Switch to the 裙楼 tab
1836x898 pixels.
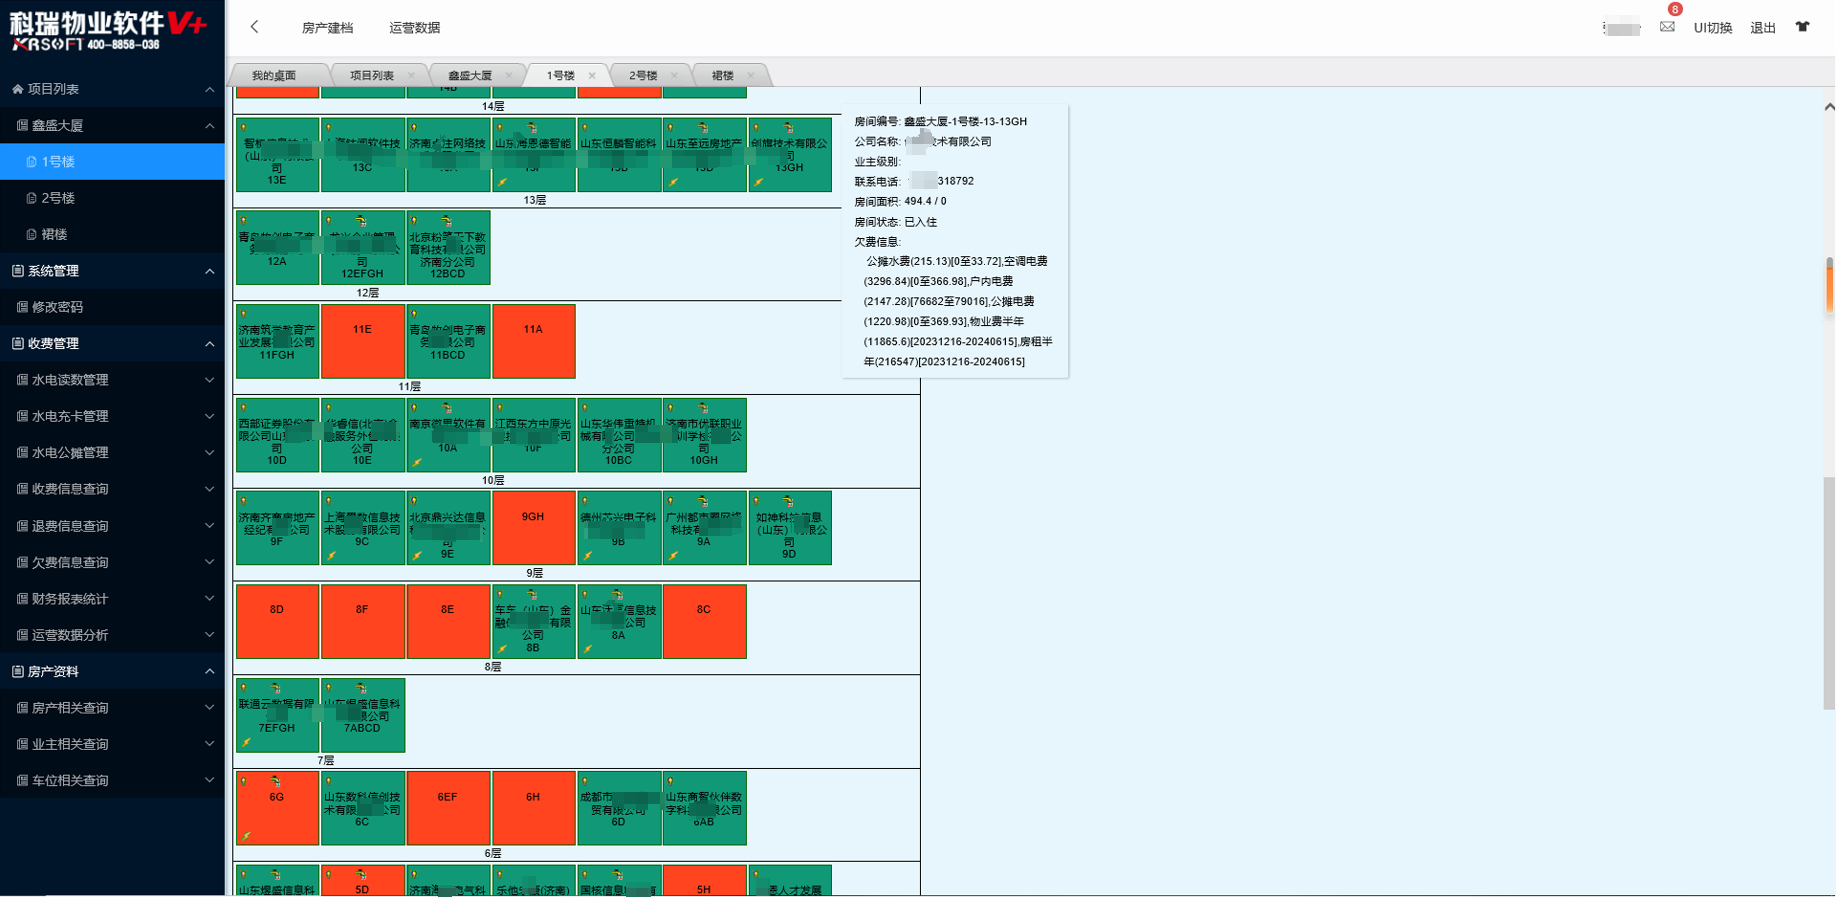[x=723, y=76]
